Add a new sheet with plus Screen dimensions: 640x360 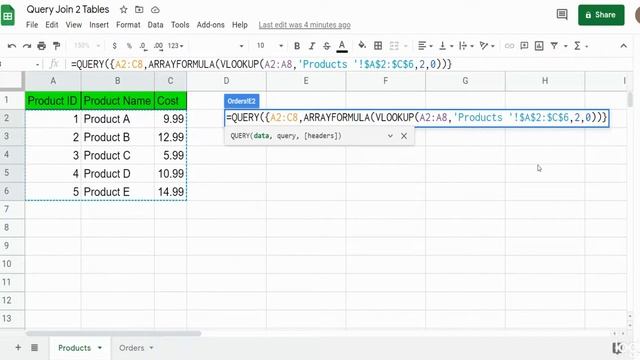(18, 348)
